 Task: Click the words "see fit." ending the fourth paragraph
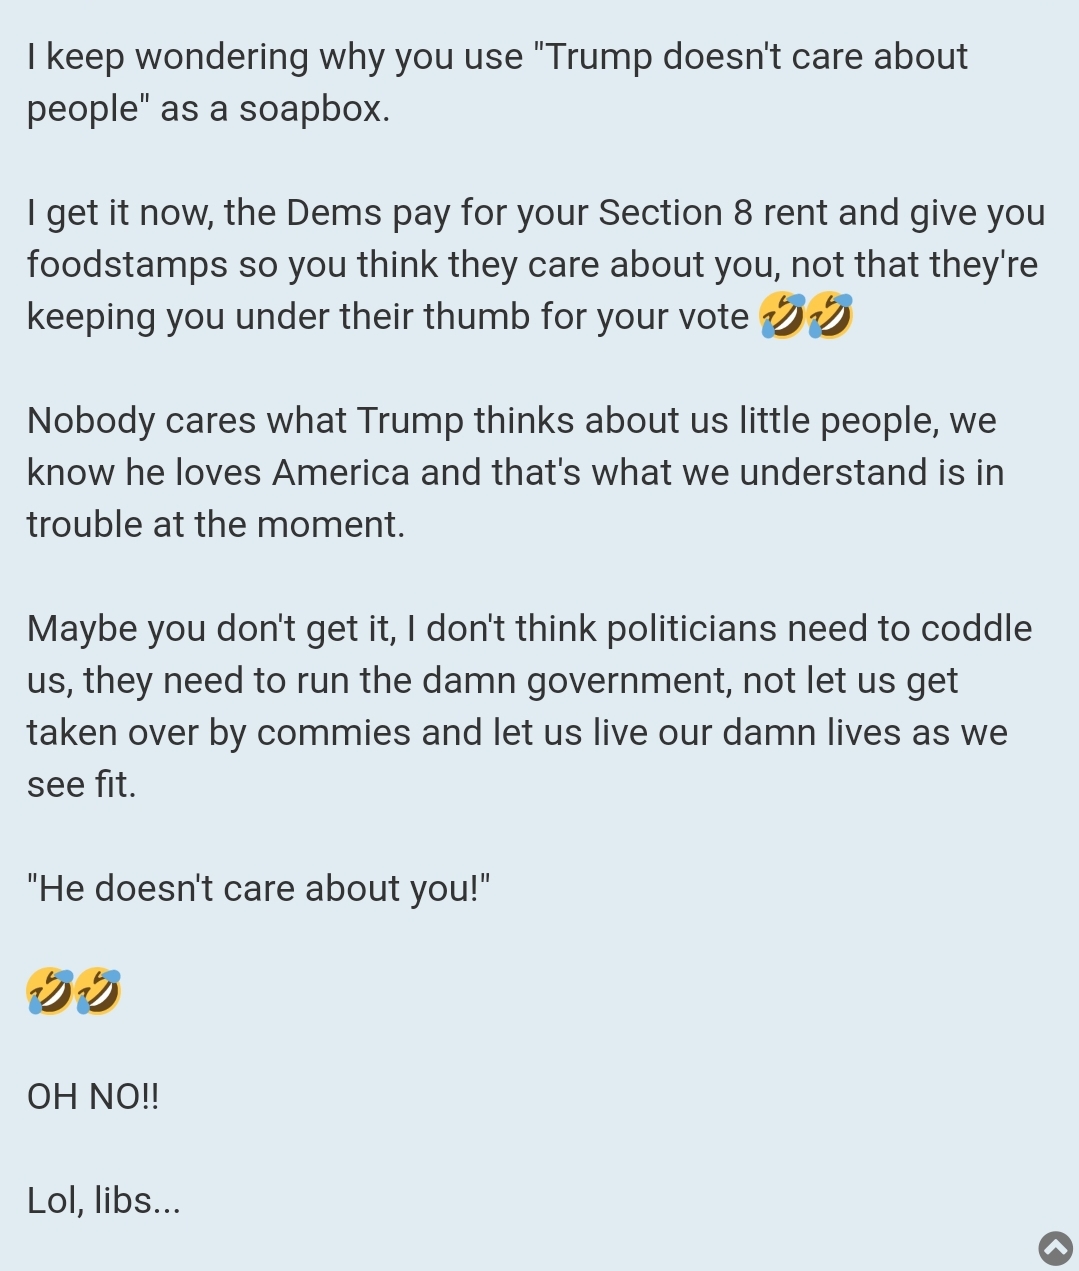[81, 784]
